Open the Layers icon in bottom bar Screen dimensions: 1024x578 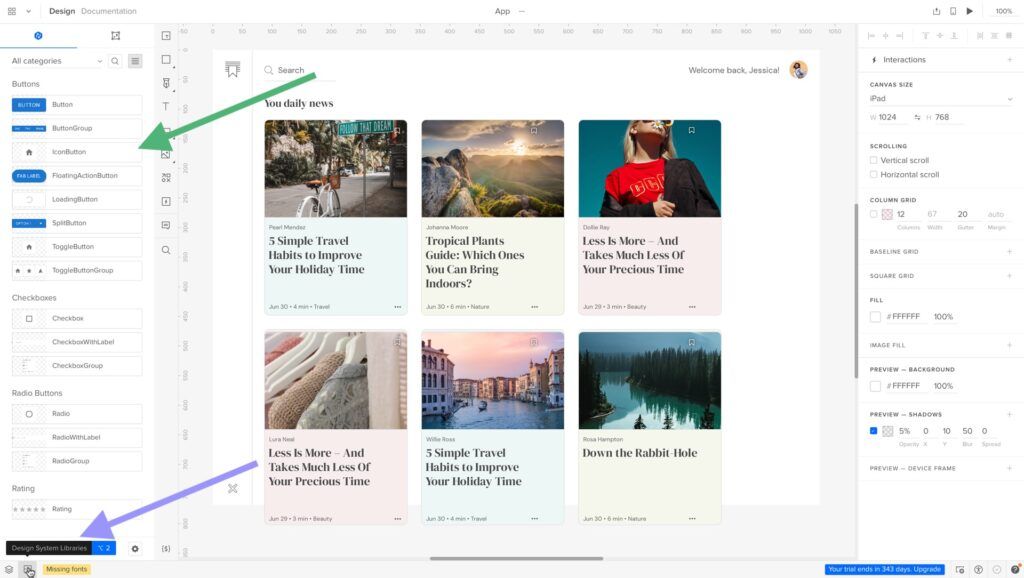(9, 569)
